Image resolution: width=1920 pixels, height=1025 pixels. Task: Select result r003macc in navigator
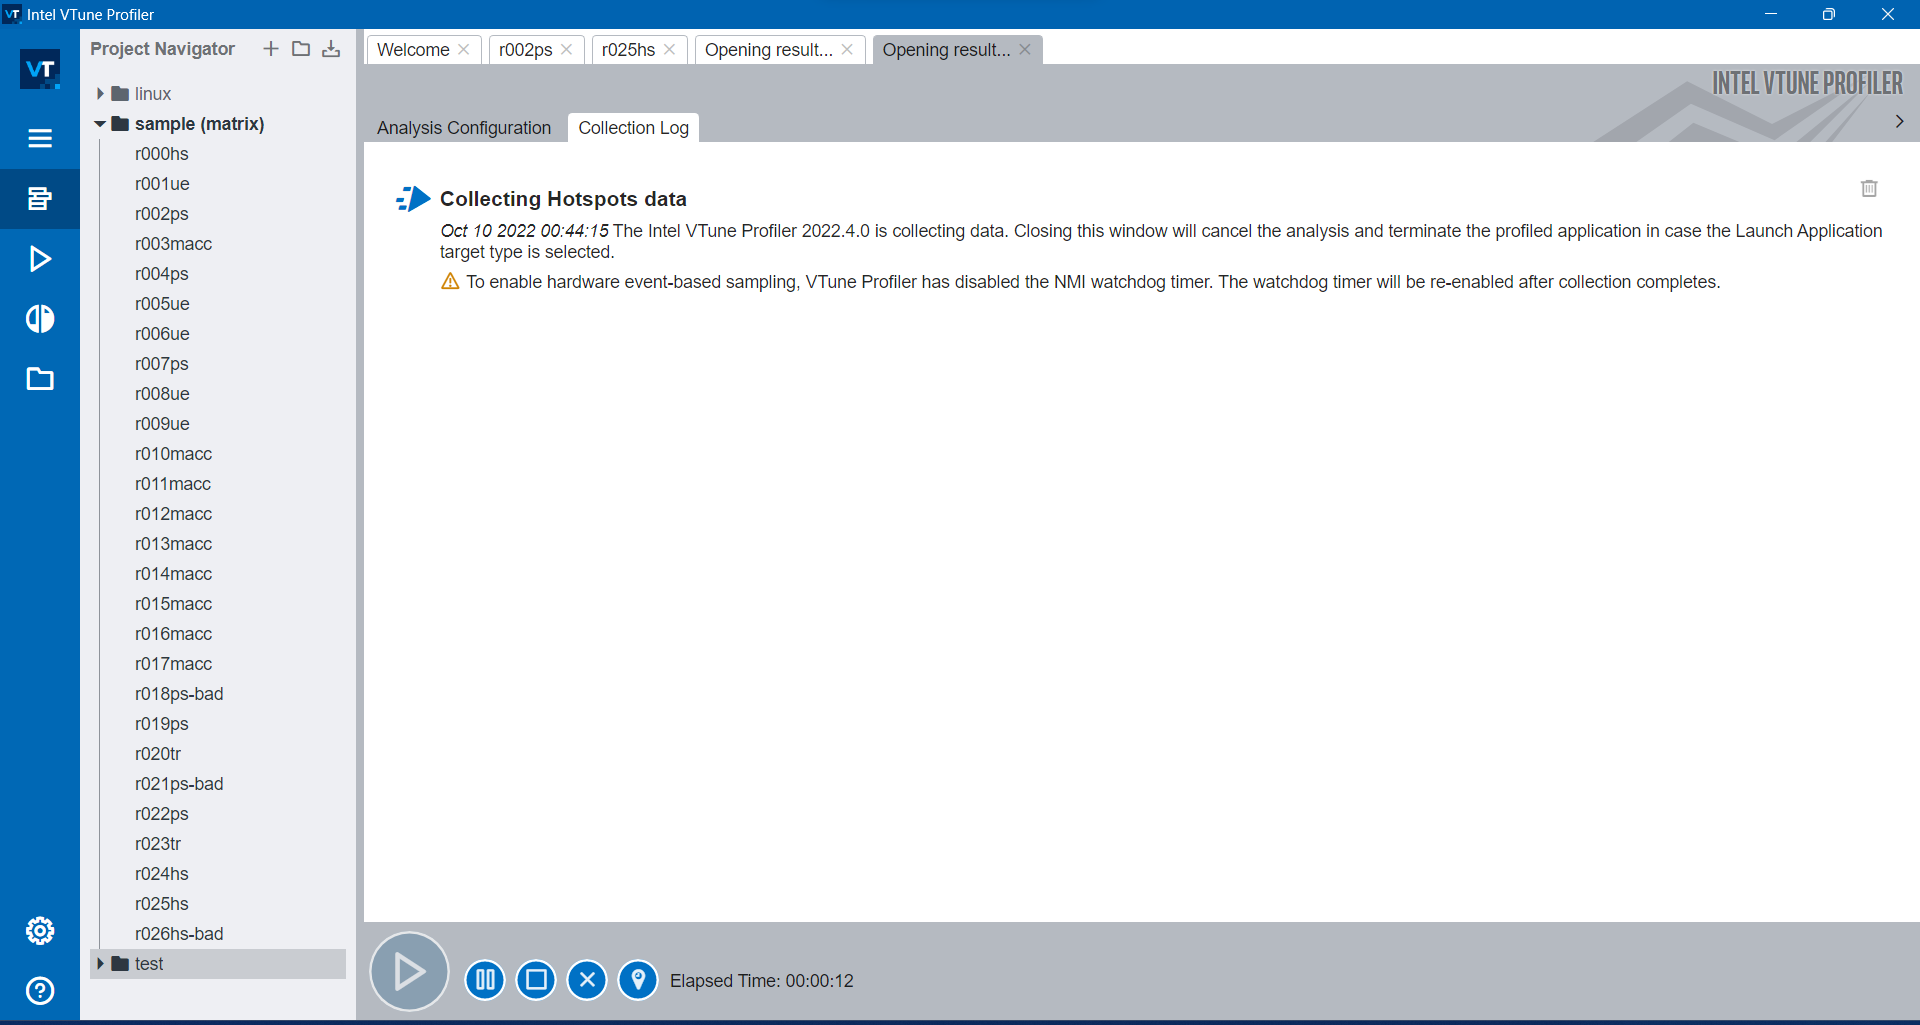(173, 244)
